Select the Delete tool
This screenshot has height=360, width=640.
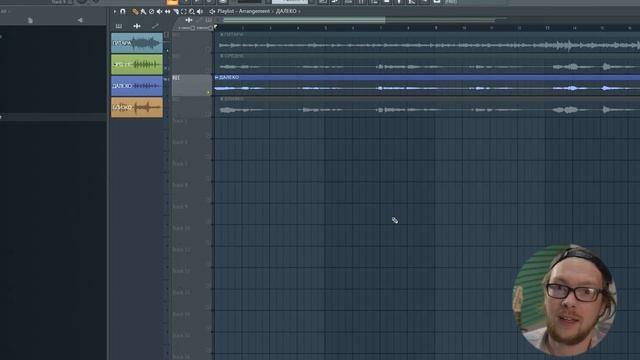[151, 11]
